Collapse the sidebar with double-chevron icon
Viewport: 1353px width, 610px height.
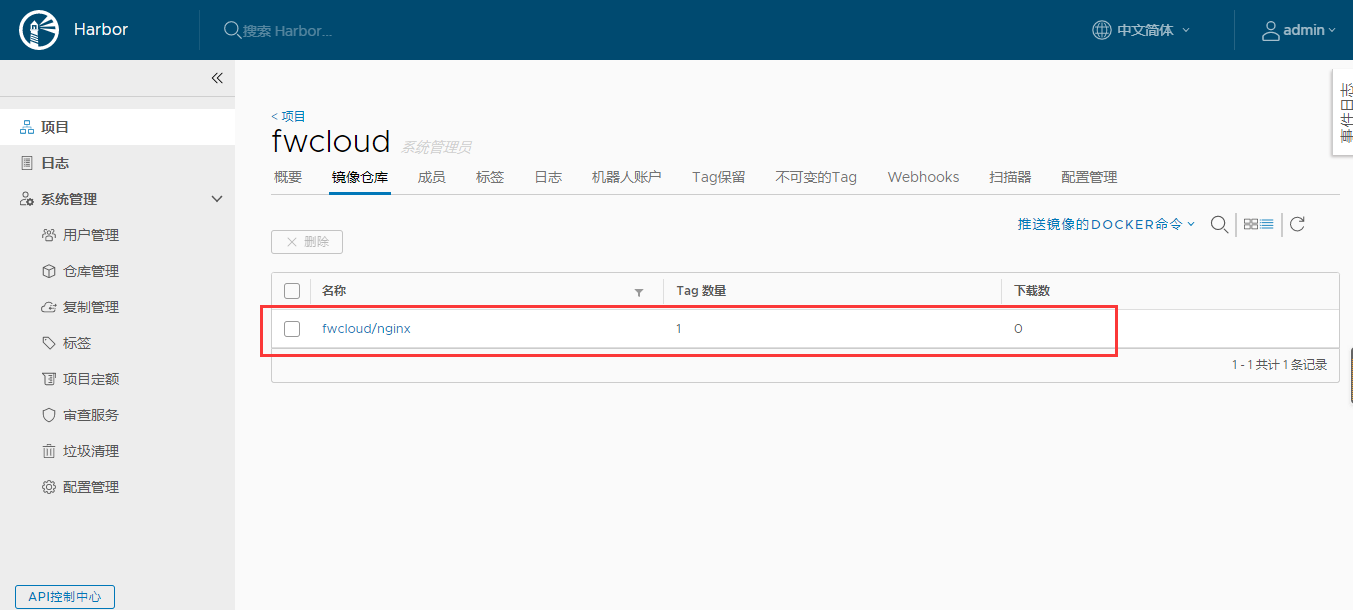(217, 78)
